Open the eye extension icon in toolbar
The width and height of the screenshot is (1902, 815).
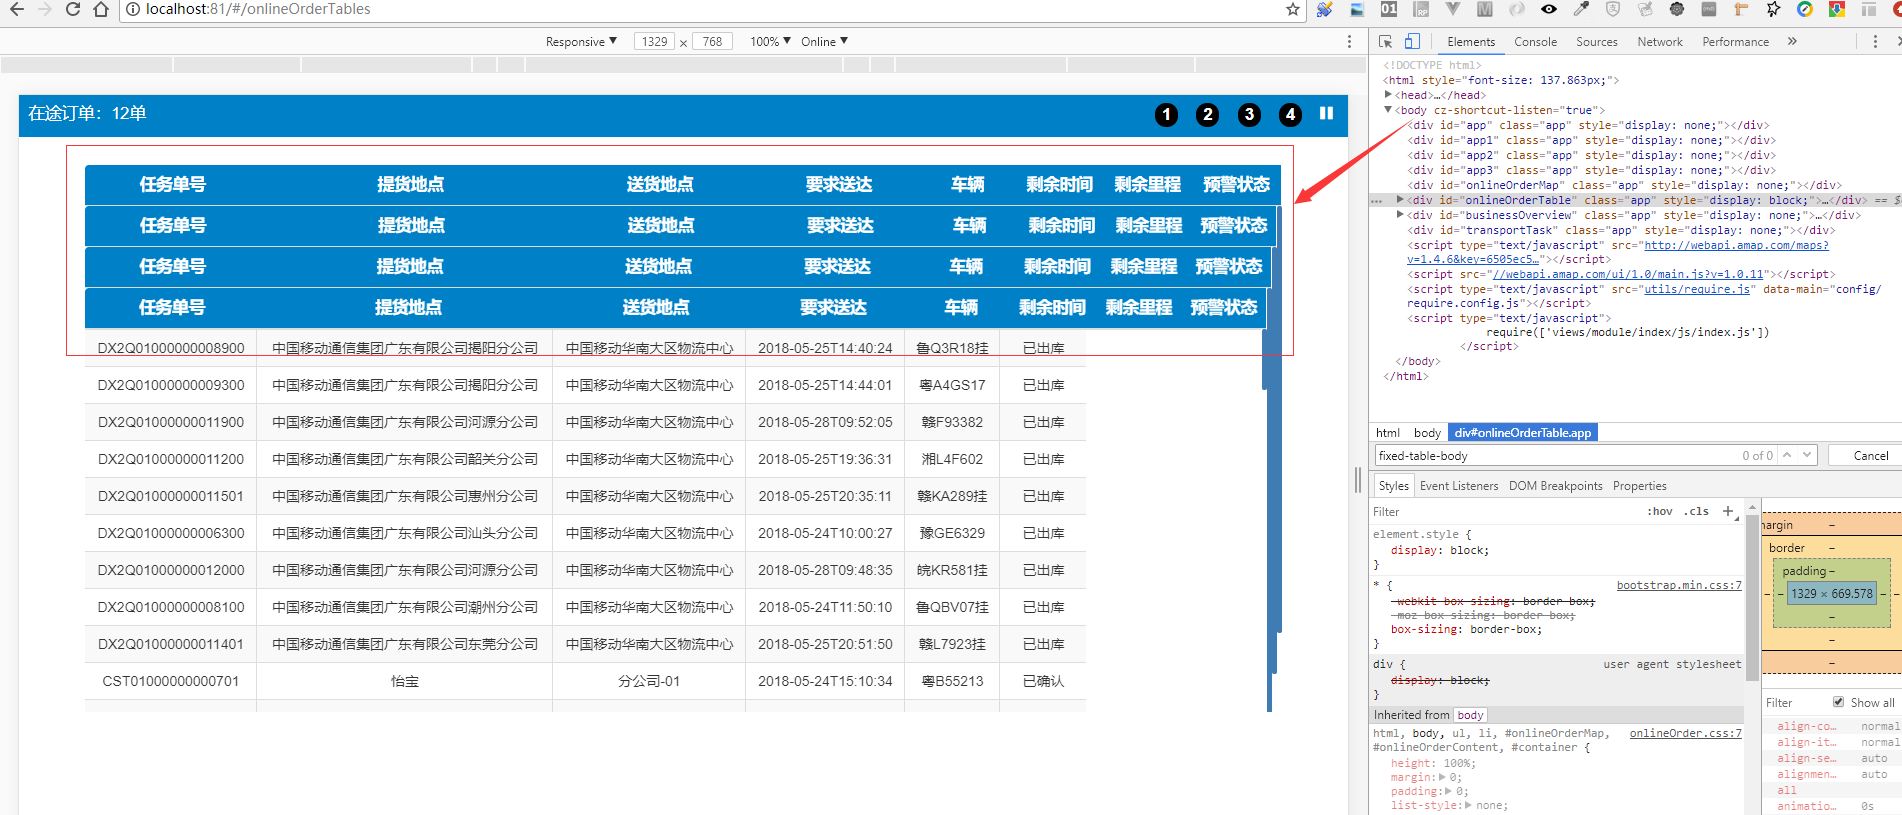click(1548, 9)
